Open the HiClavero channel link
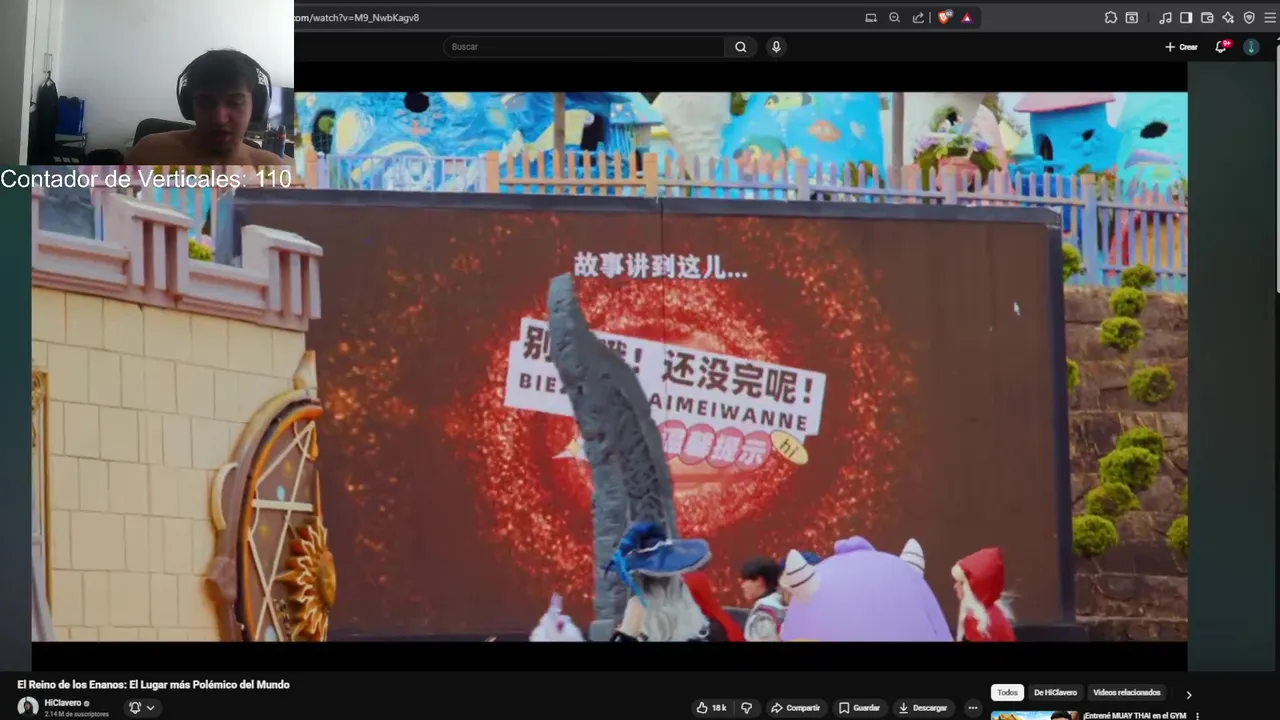Viewport: 1280px width, 720px height. click(63, 703)
